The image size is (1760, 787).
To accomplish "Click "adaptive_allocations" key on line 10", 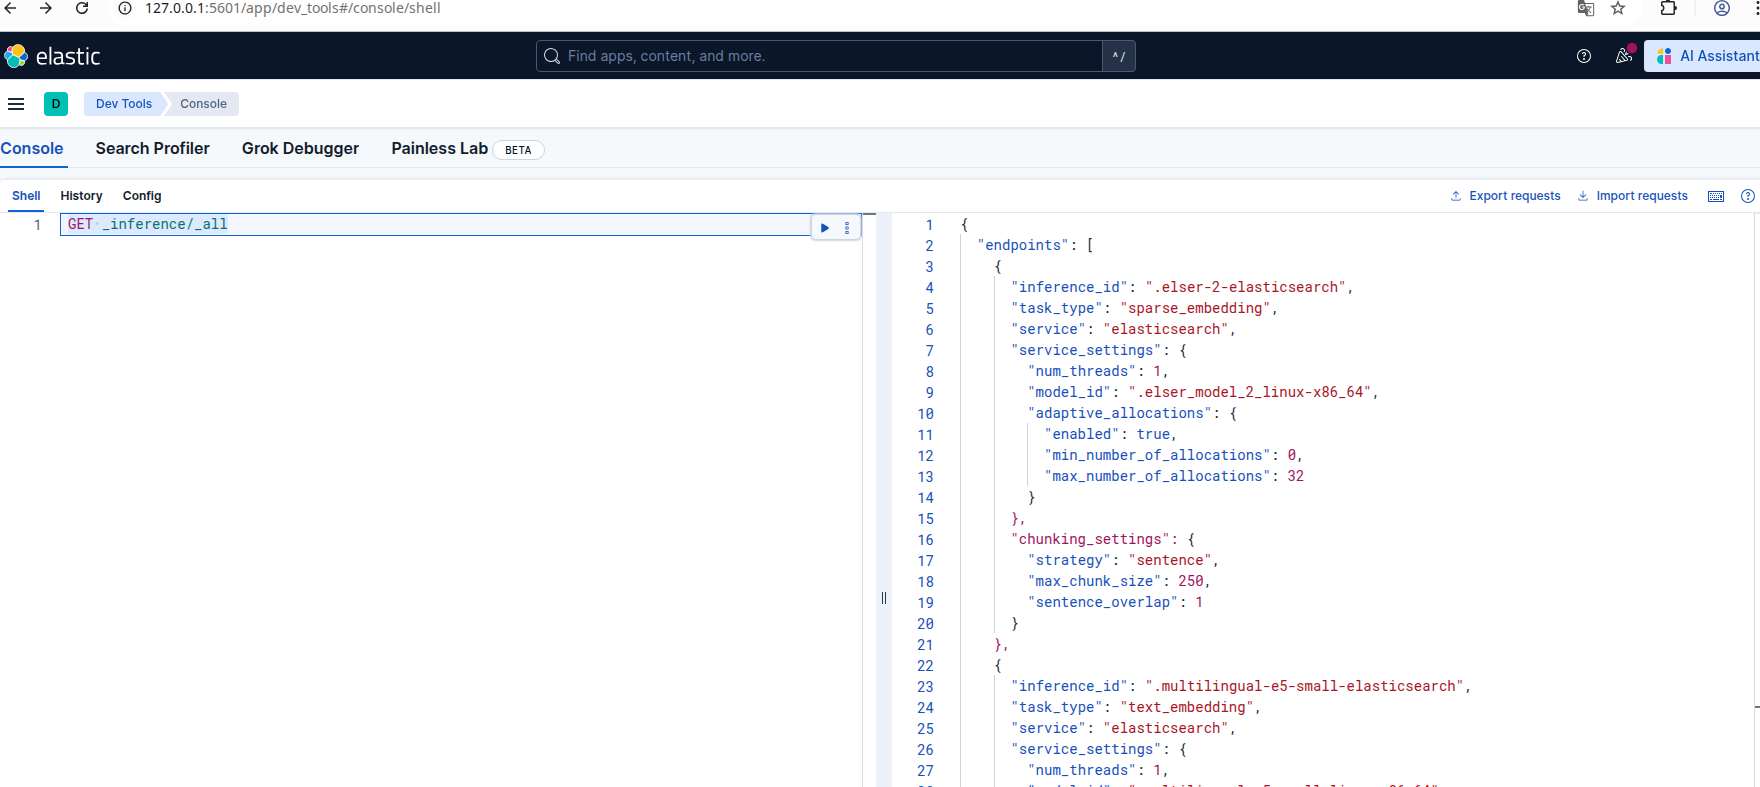I will click(1120, 413).
